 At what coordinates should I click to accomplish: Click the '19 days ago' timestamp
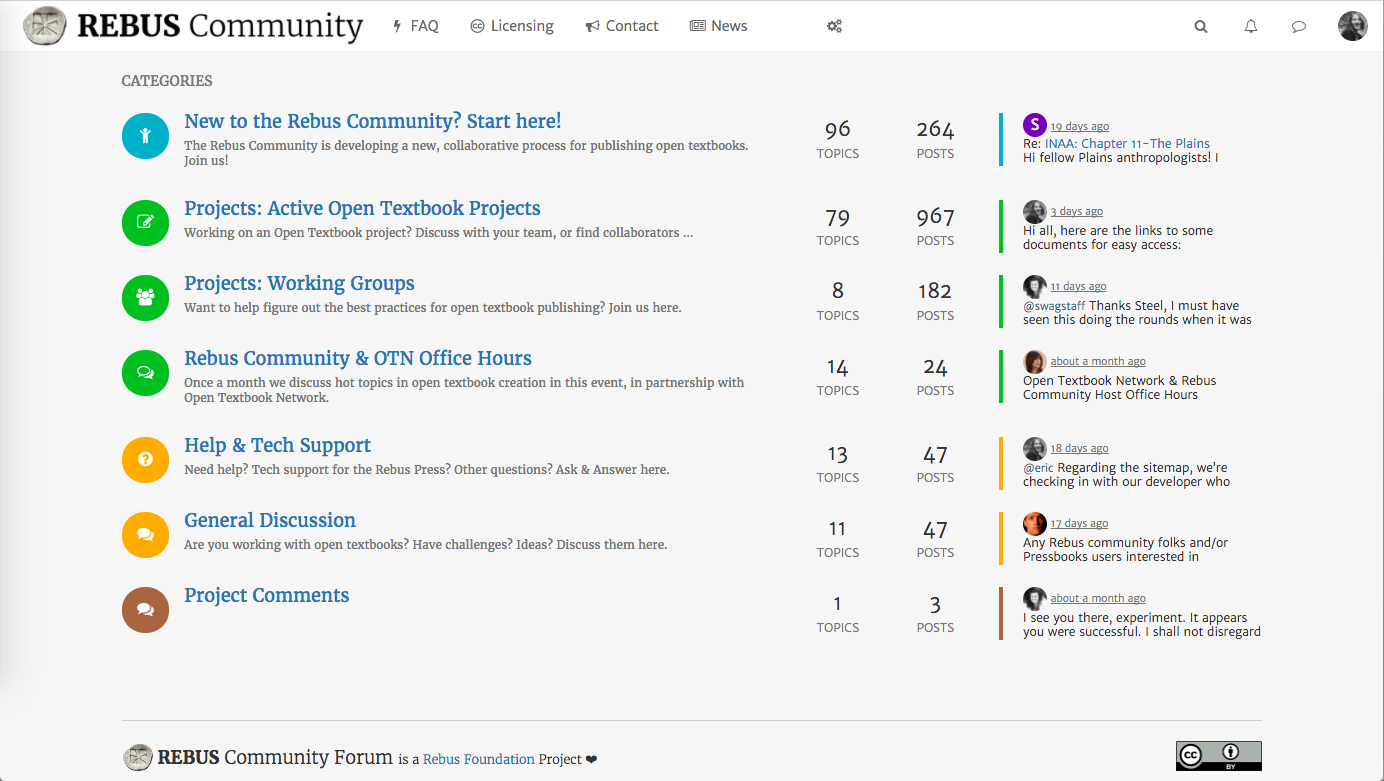(1079, 127)
